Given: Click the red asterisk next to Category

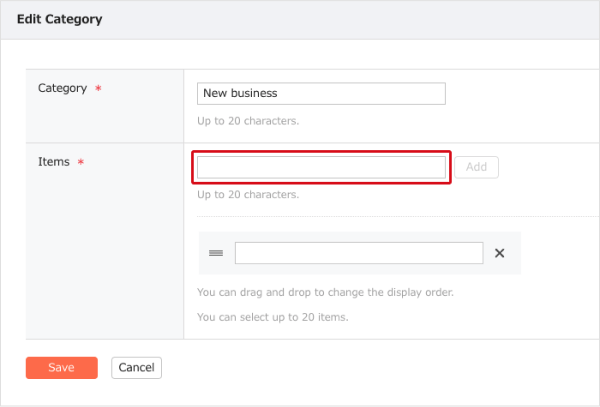Looking at the screenshot, I should pos(98,88).
